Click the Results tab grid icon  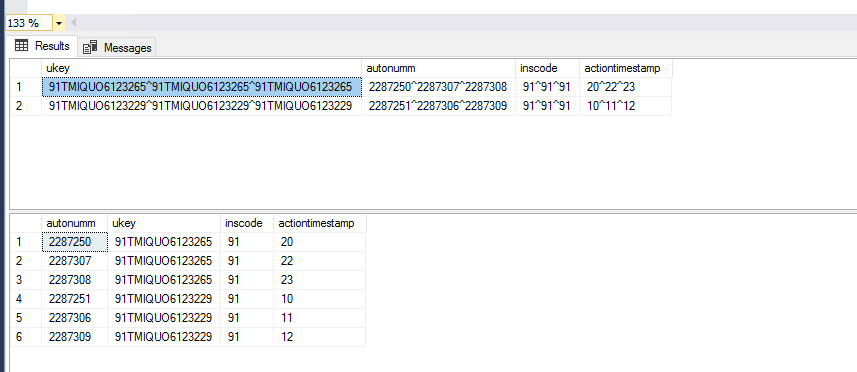tap(21, 46)
